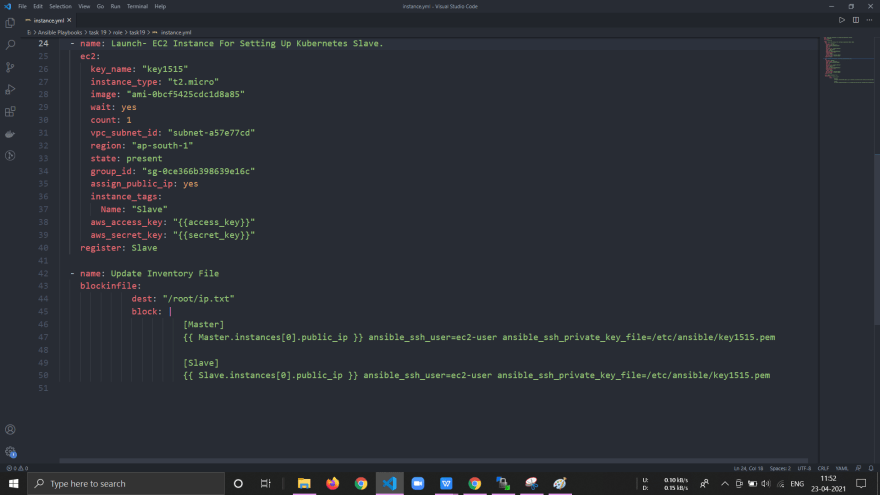The image size is (880, 495).
Task: Open the Edit menu
Action: point(38,6)
